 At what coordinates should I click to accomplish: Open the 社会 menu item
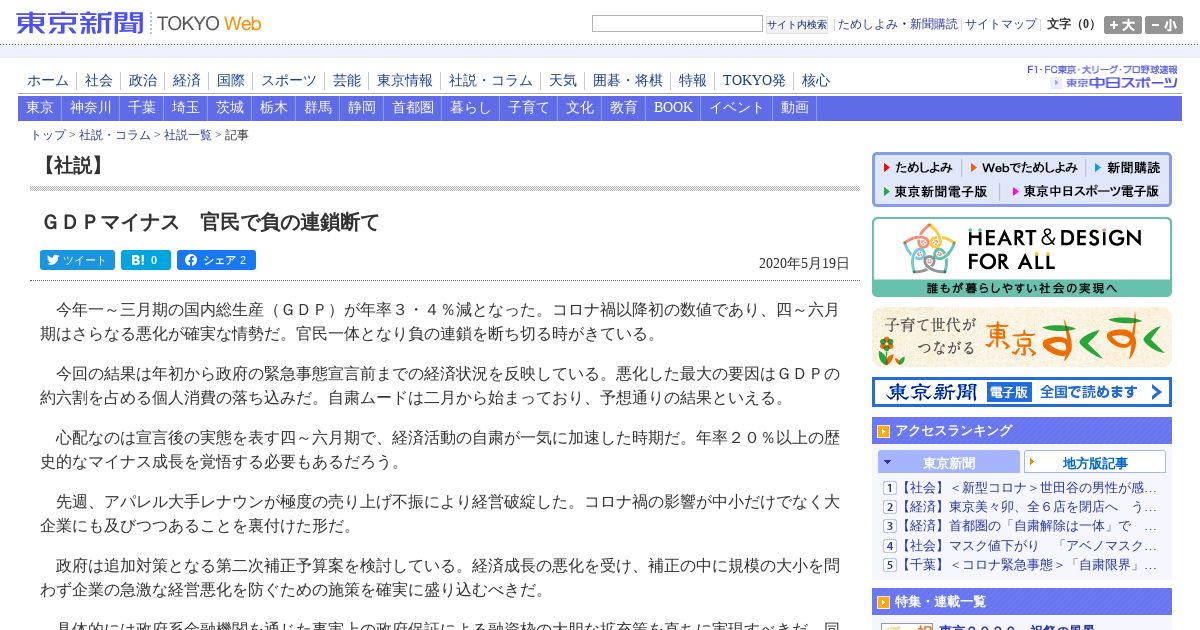[x=99, y=81]
